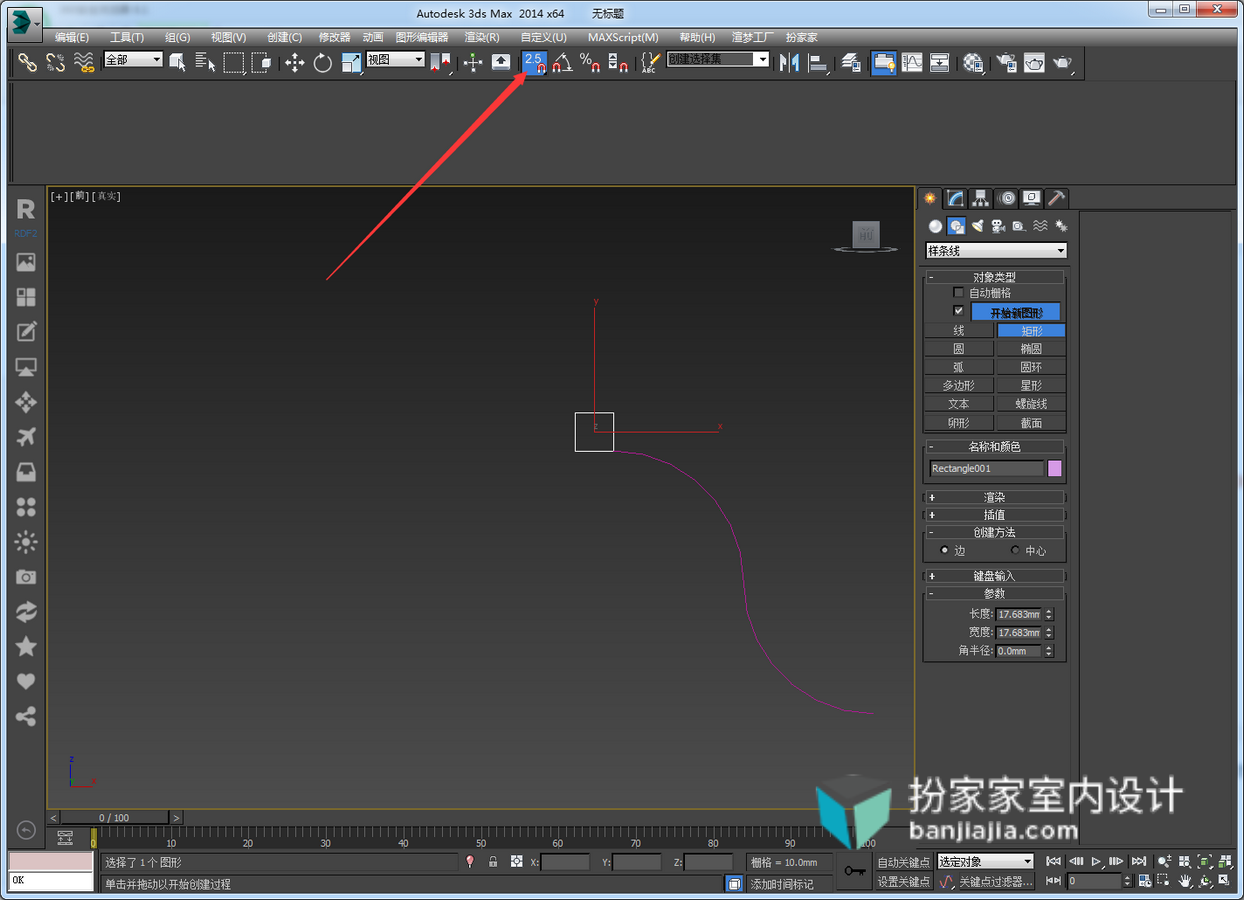Choose the Select and Move tool

click(295, 62)
